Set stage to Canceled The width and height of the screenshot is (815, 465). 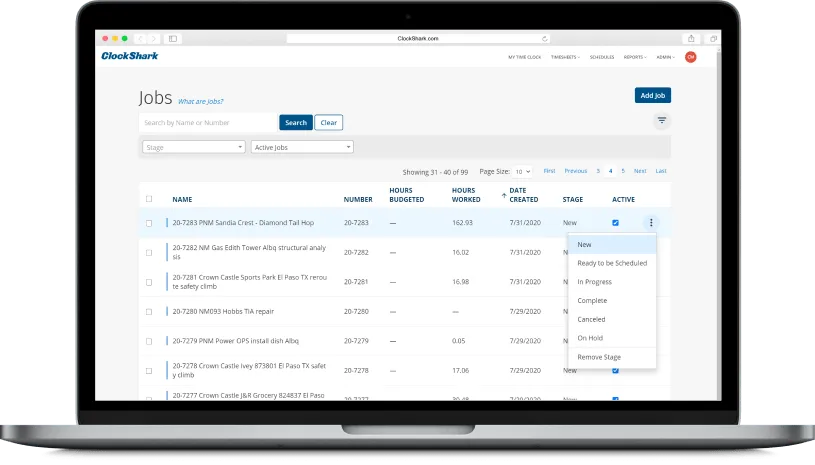point(612,319)
